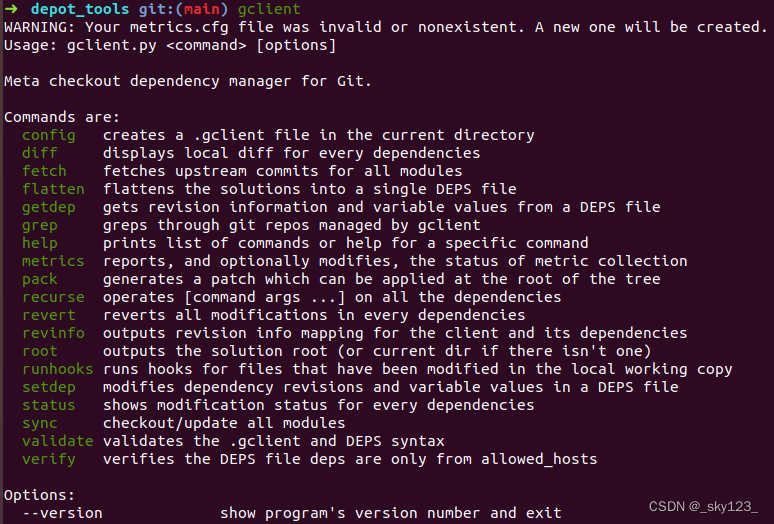Click the --version option text

62,513
